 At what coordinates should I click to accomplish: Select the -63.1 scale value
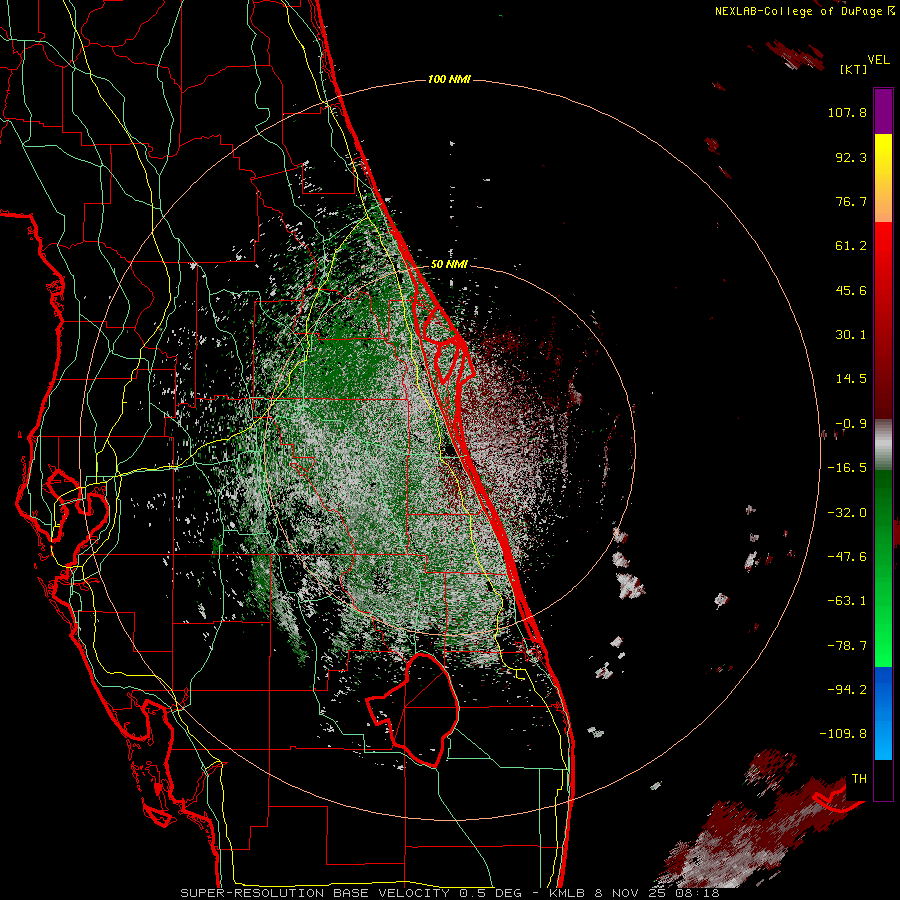click(847, 601)
